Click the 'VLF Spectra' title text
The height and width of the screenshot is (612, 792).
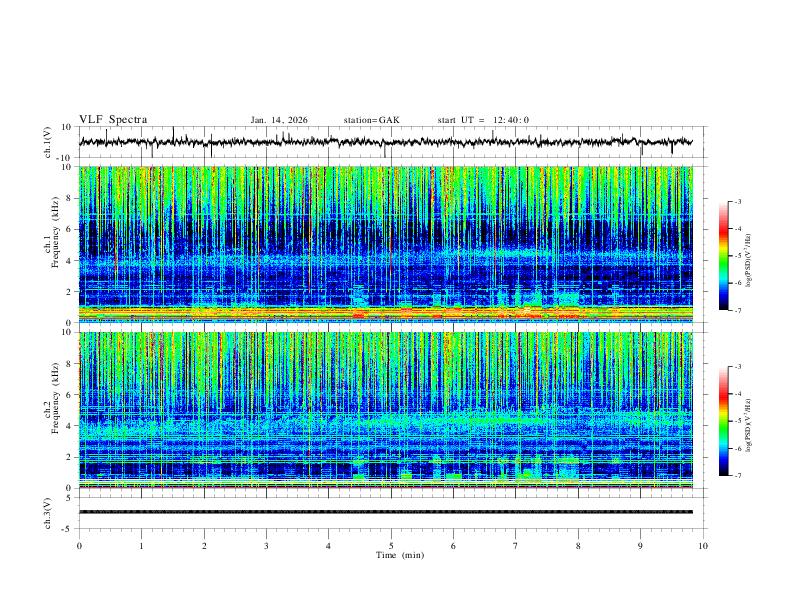(113, 120)
